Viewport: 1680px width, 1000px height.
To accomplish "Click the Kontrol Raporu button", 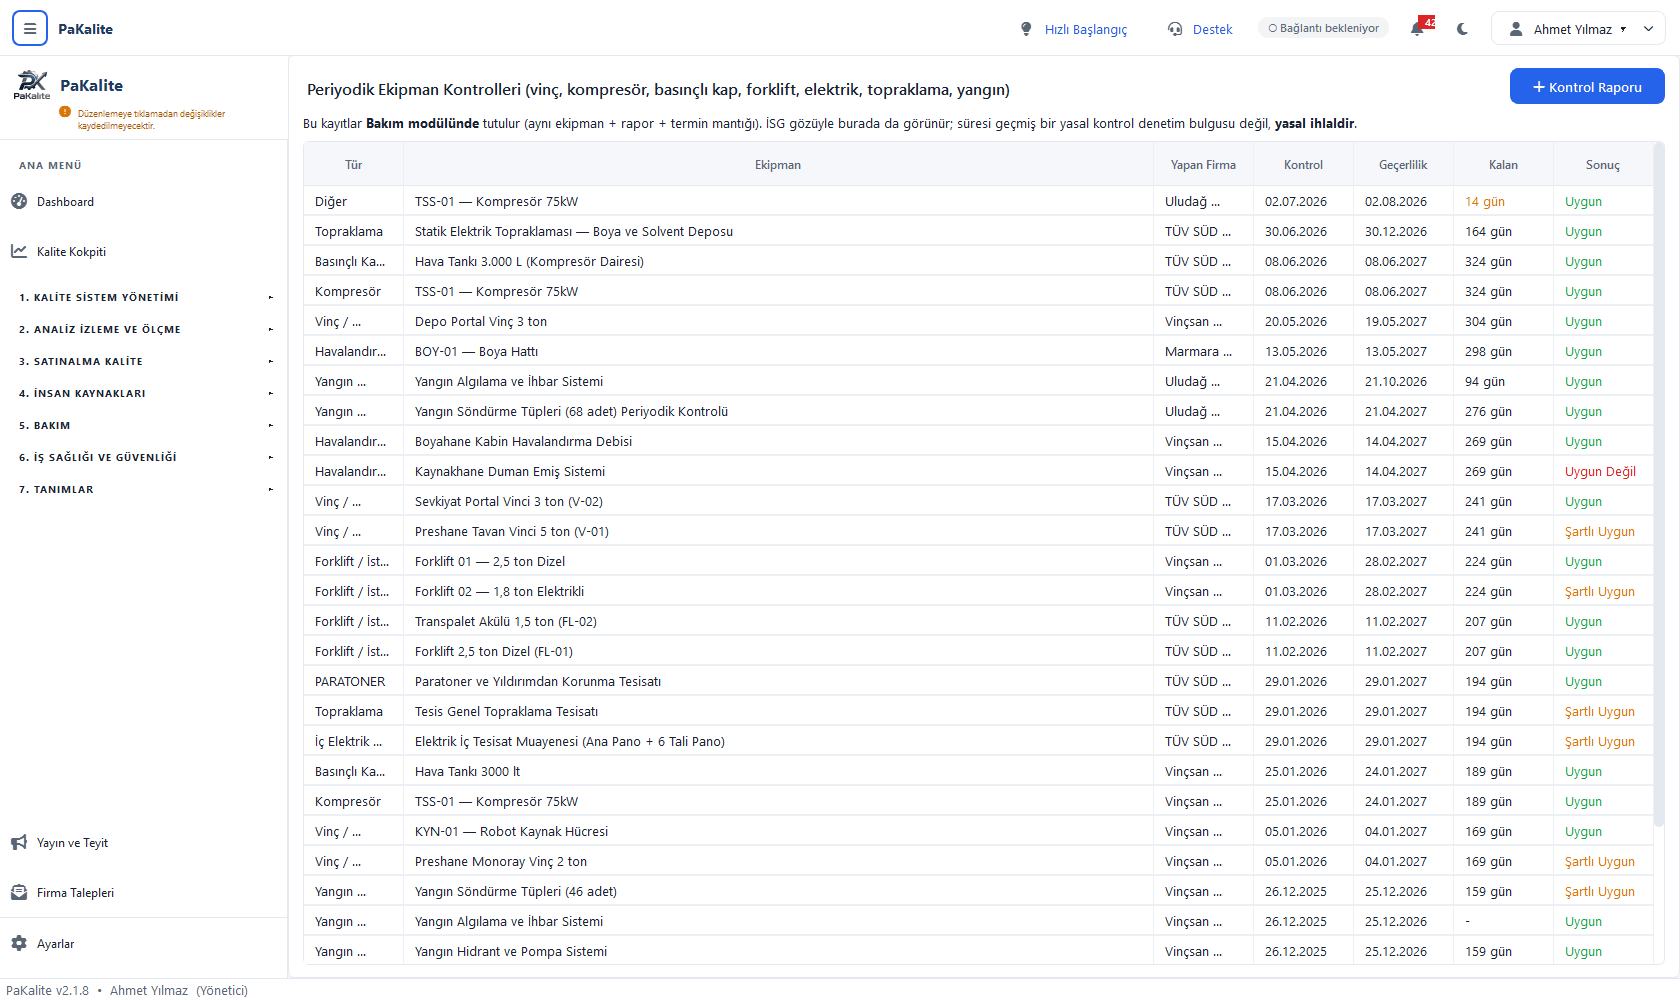I will coord(1587,87).
